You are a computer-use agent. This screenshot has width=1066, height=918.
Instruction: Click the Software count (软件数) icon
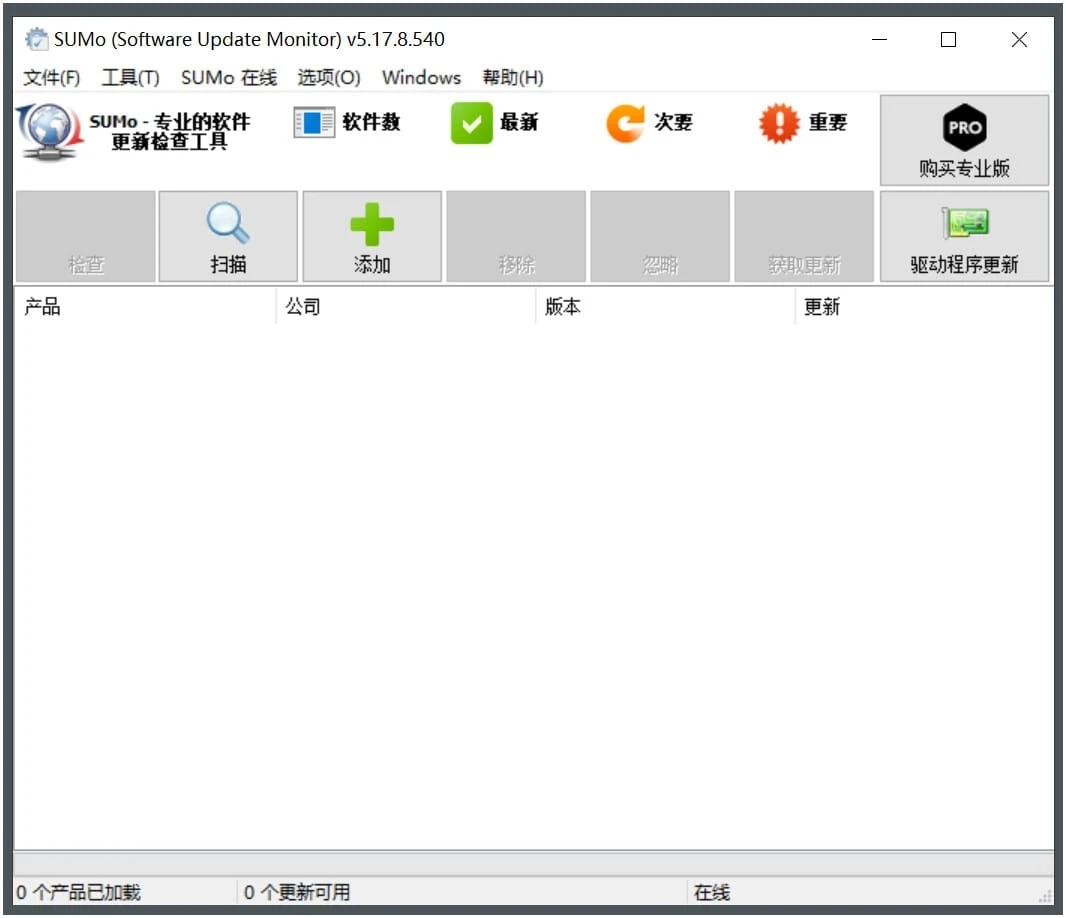[314, 123]
